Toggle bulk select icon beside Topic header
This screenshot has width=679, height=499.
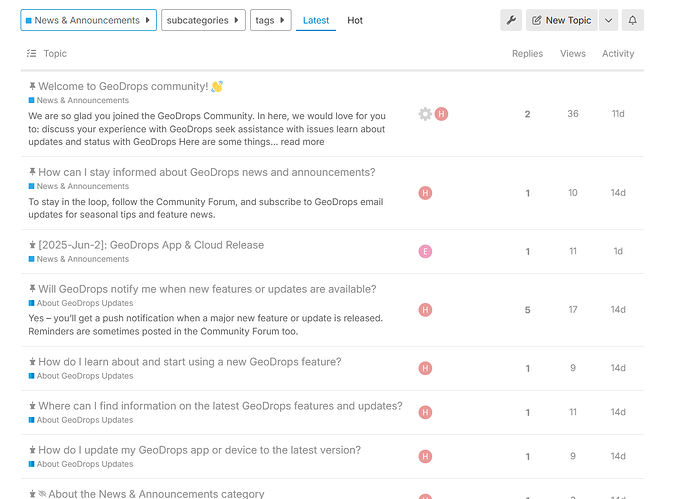click(x=31, y=53)
